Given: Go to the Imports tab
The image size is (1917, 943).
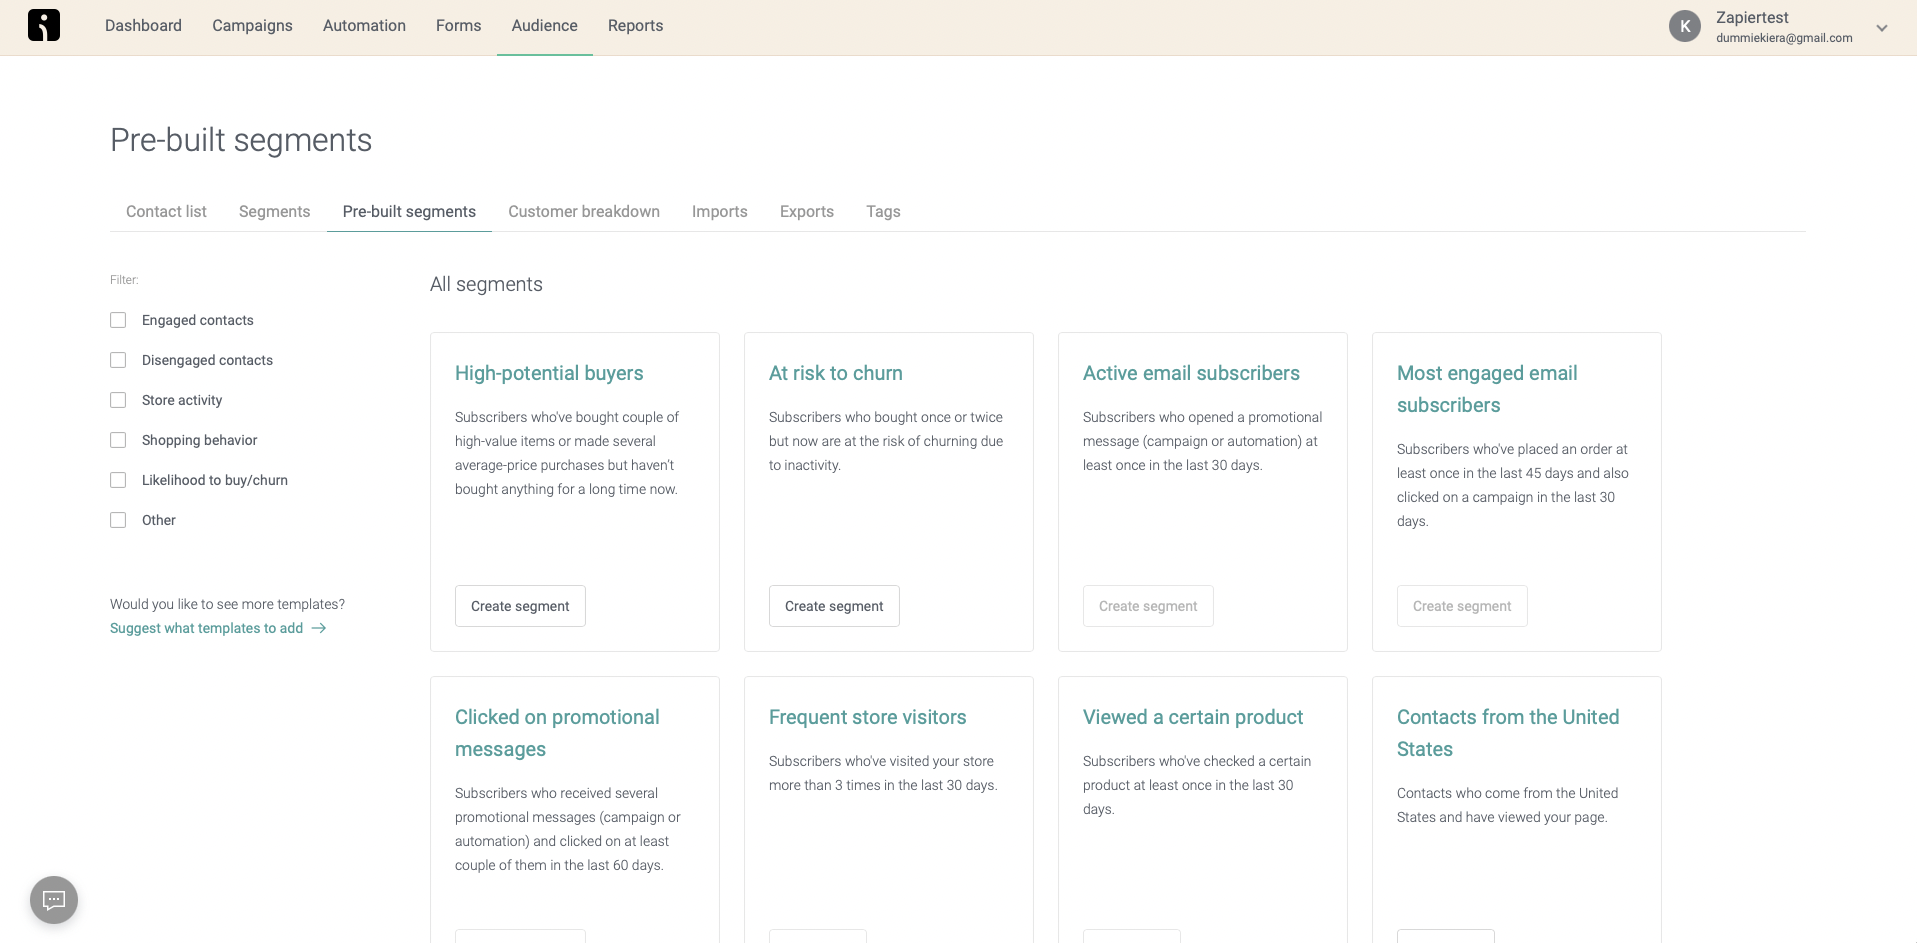Looking at the screenshot, I should pyautogui.click(x=719, y=211).
